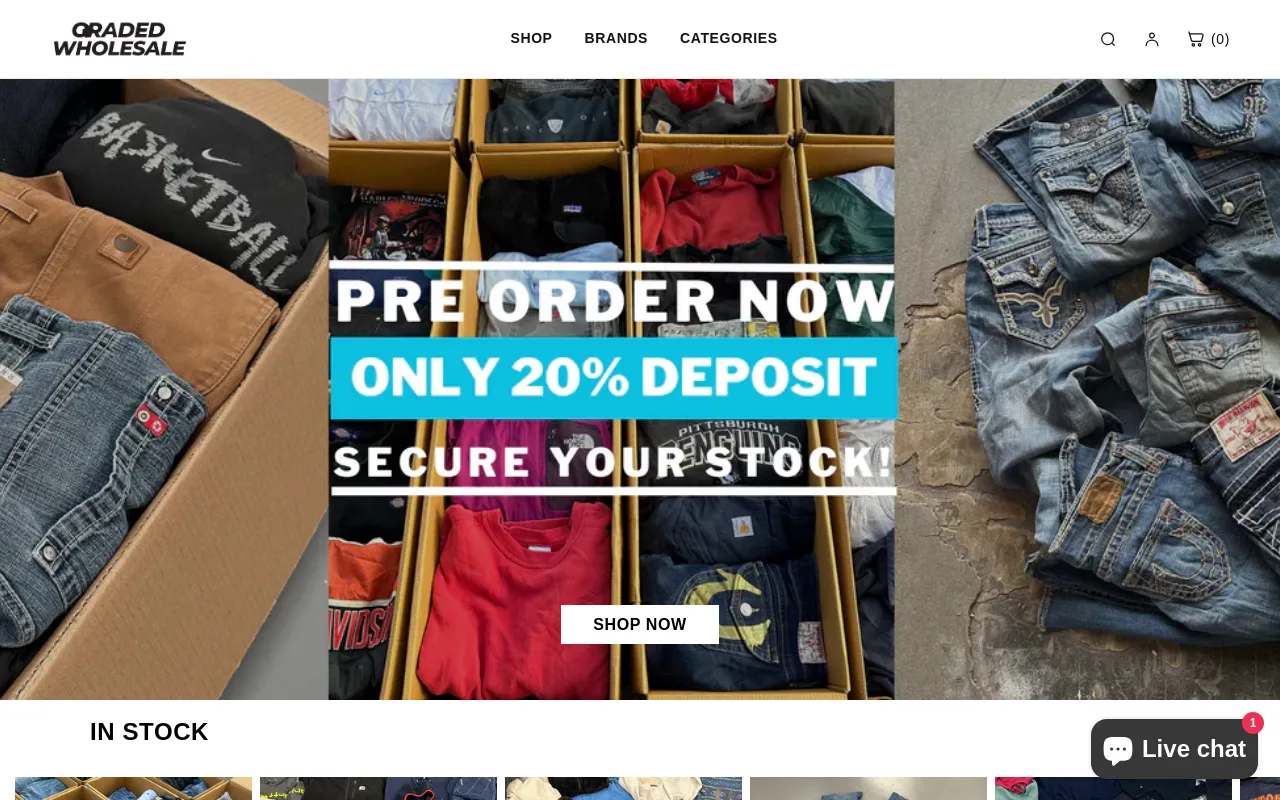Click the SHOP NOW button
This screenshot has height=800, width=1280.
[x=640, y=624]
